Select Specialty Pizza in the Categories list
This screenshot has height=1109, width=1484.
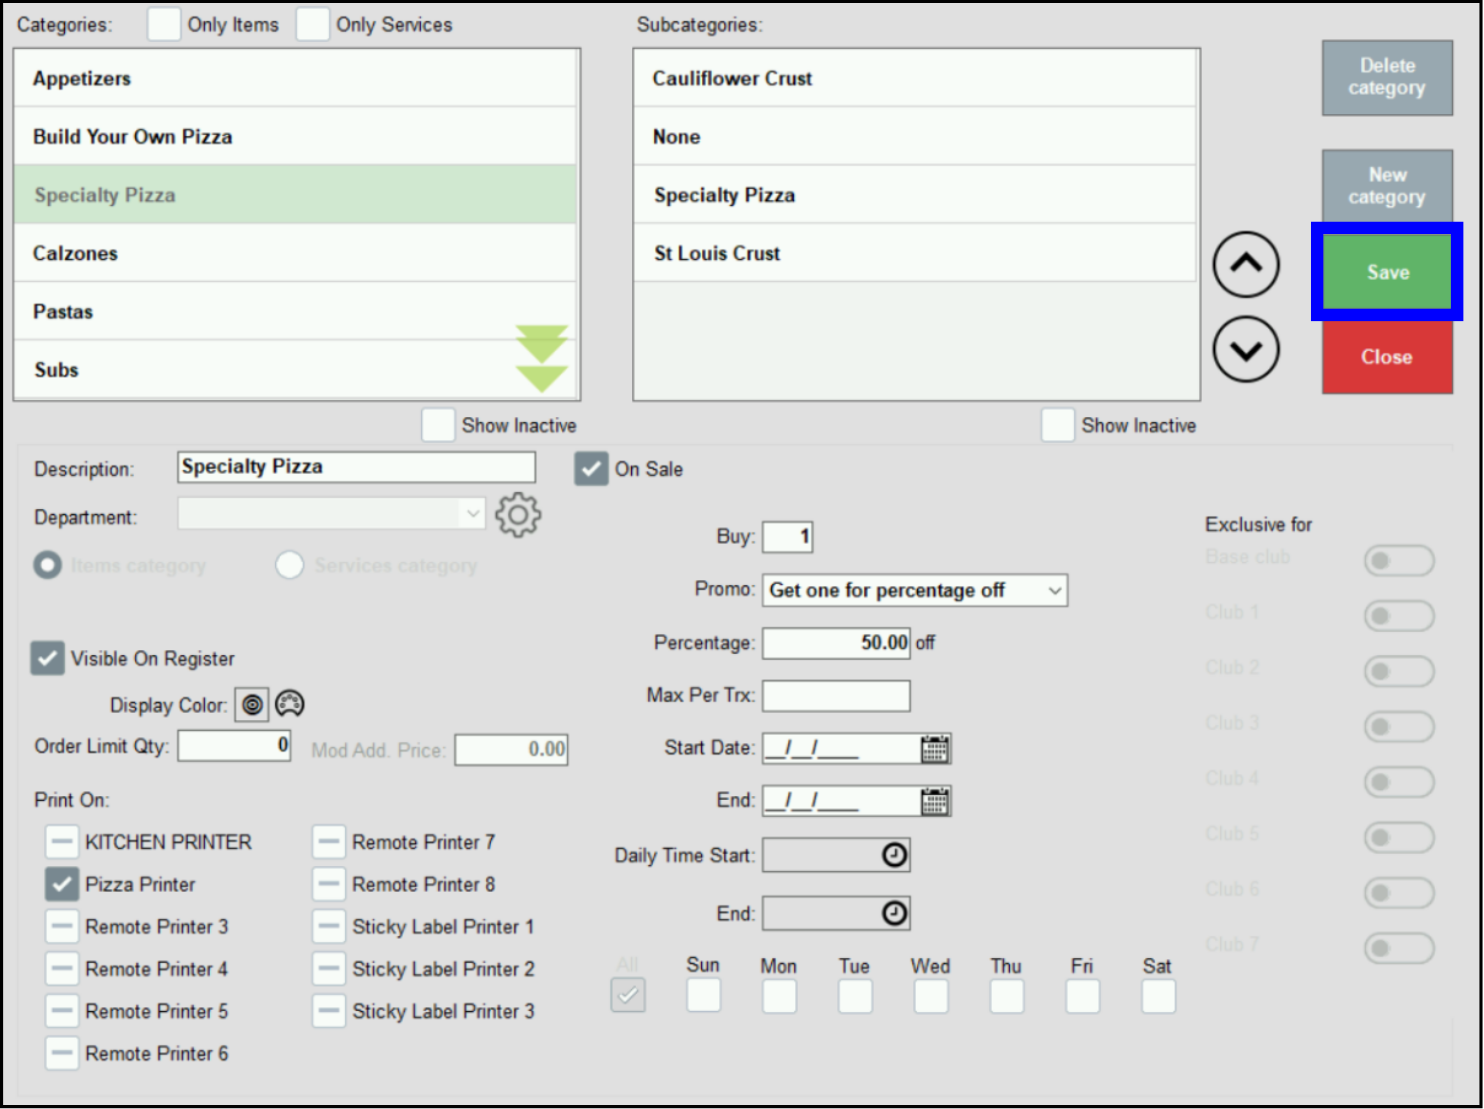point(295,195)
